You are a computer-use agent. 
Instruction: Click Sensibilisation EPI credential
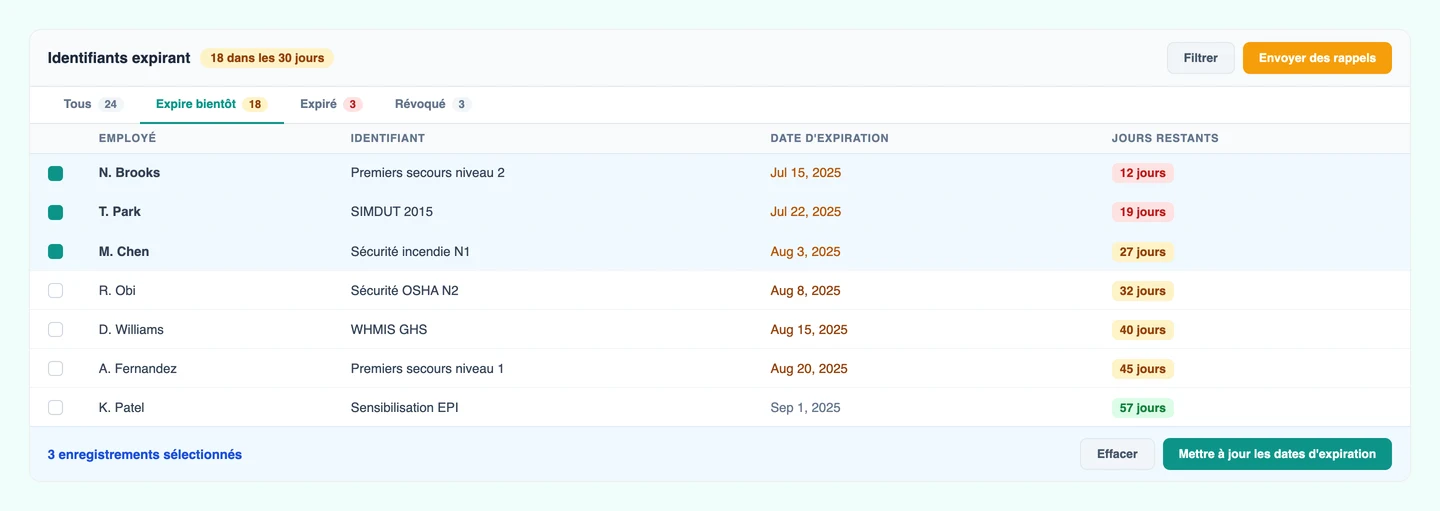(405, 408)
